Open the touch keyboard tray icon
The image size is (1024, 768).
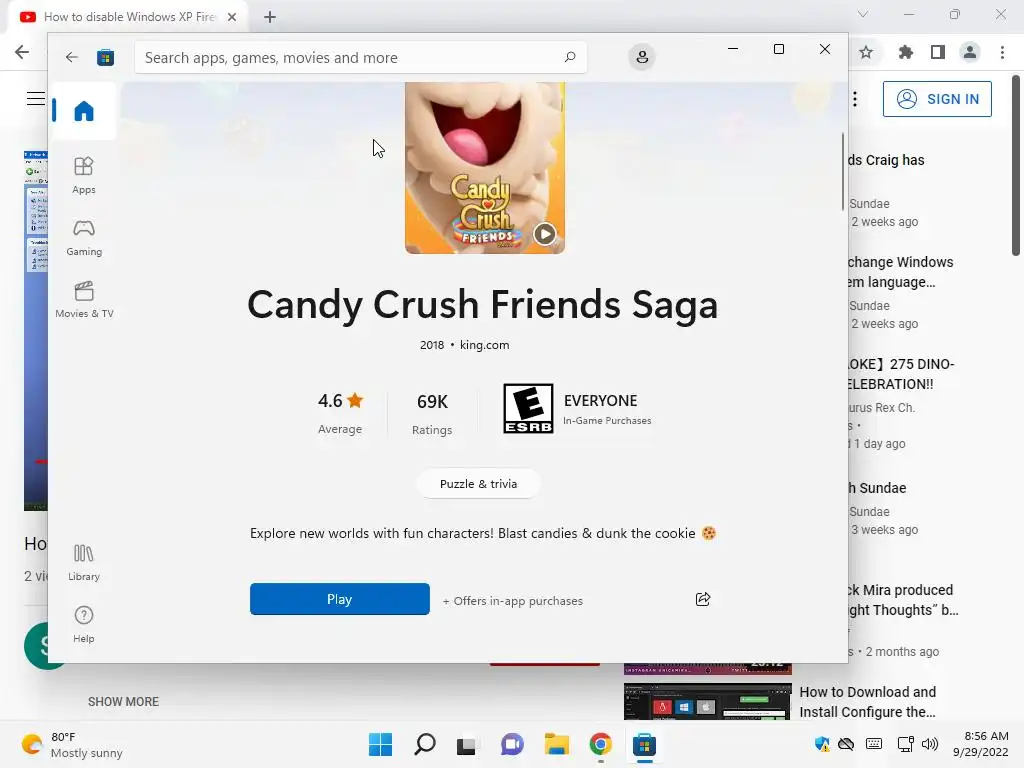pos(874,744)
